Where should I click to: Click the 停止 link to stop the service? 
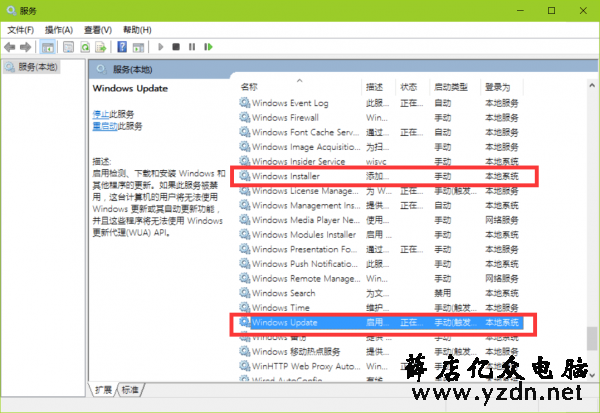[x=101, y=114]
